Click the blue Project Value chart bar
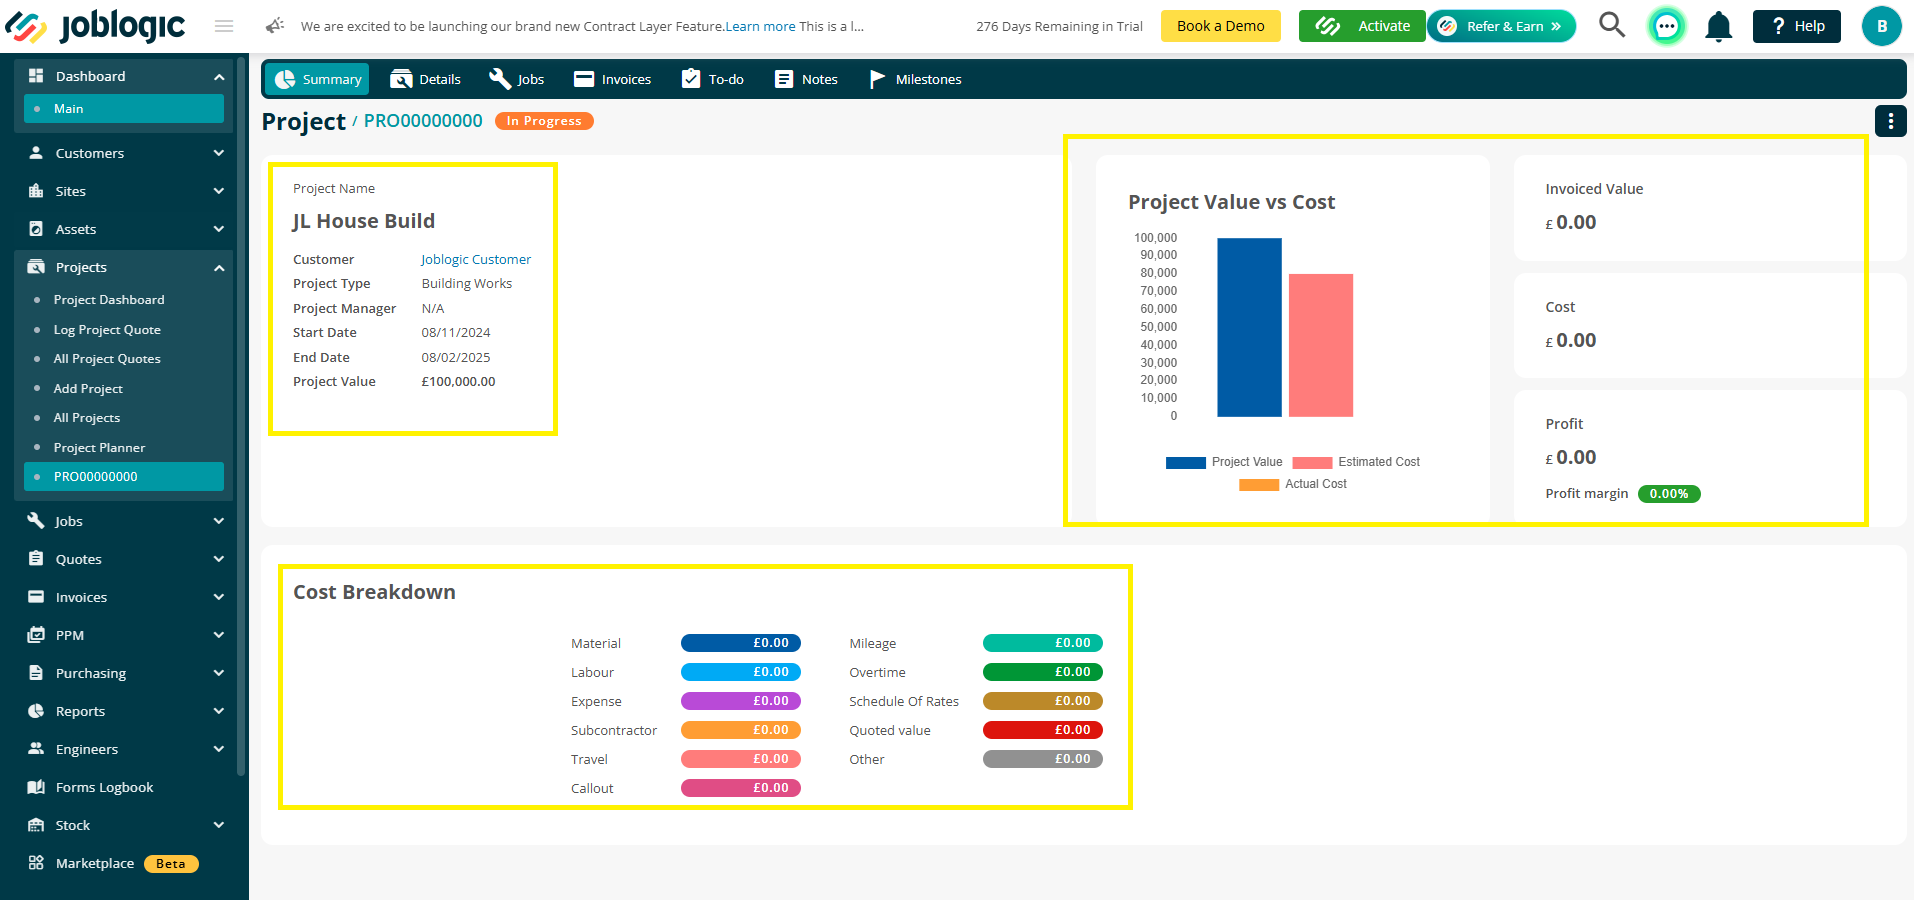The width and height of the screenshot is (1914, 900). point(1249,327)
